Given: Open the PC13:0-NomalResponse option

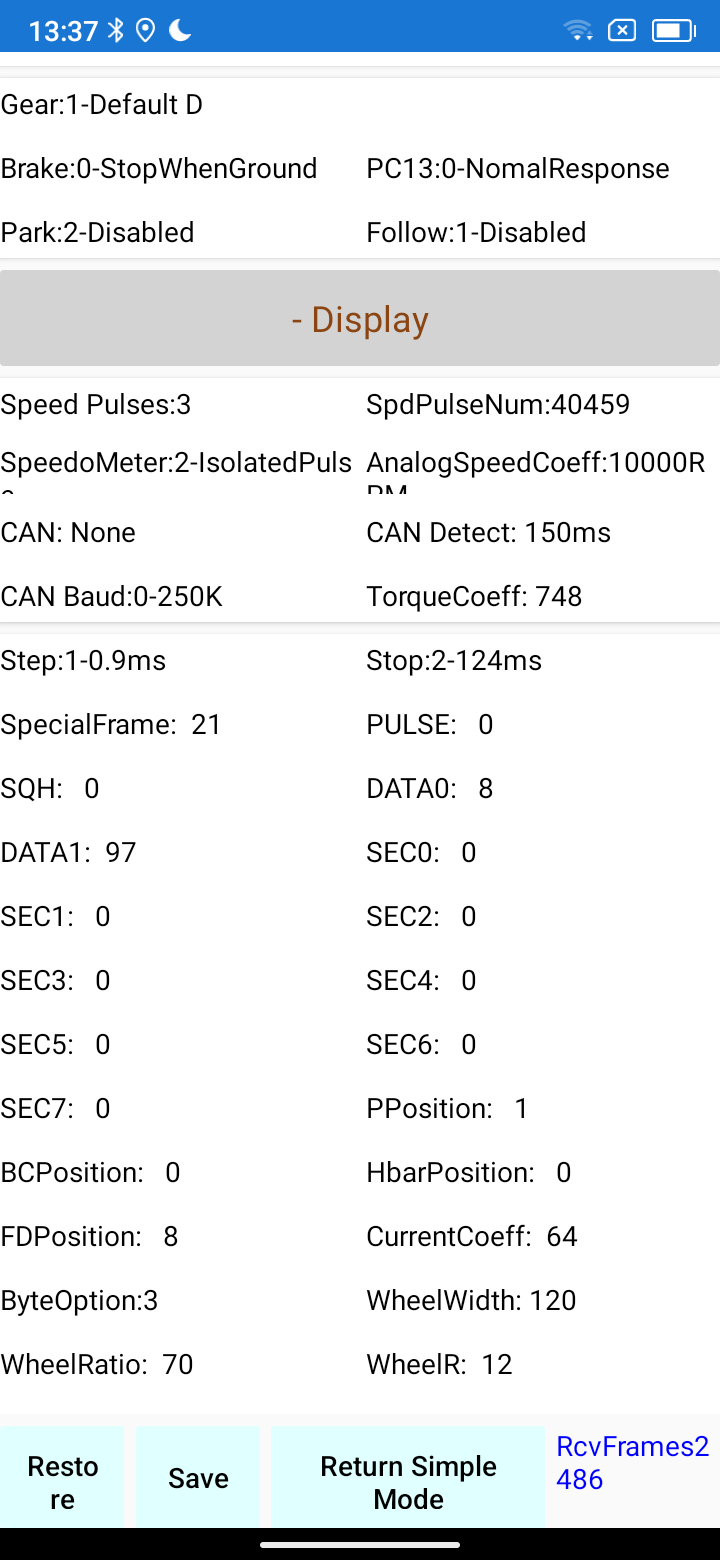Looking at the screenshot, I should (518, 168).
